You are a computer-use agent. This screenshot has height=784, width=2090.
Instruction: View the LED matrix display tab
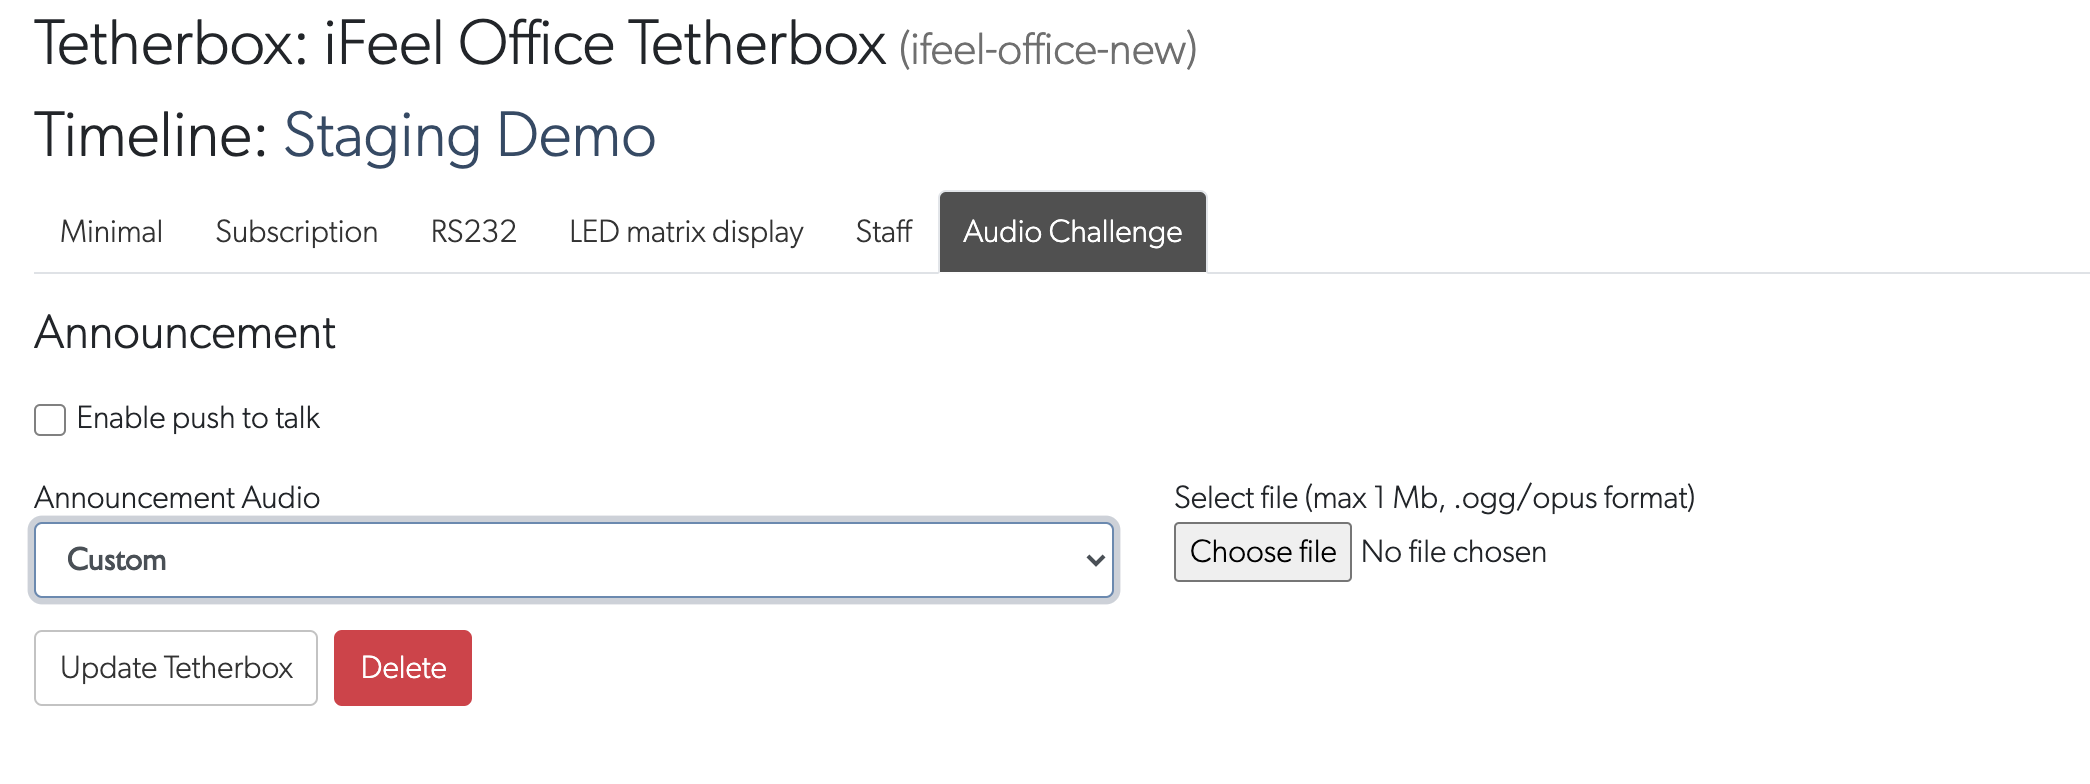pyautogui.click(x=685, y=231)
